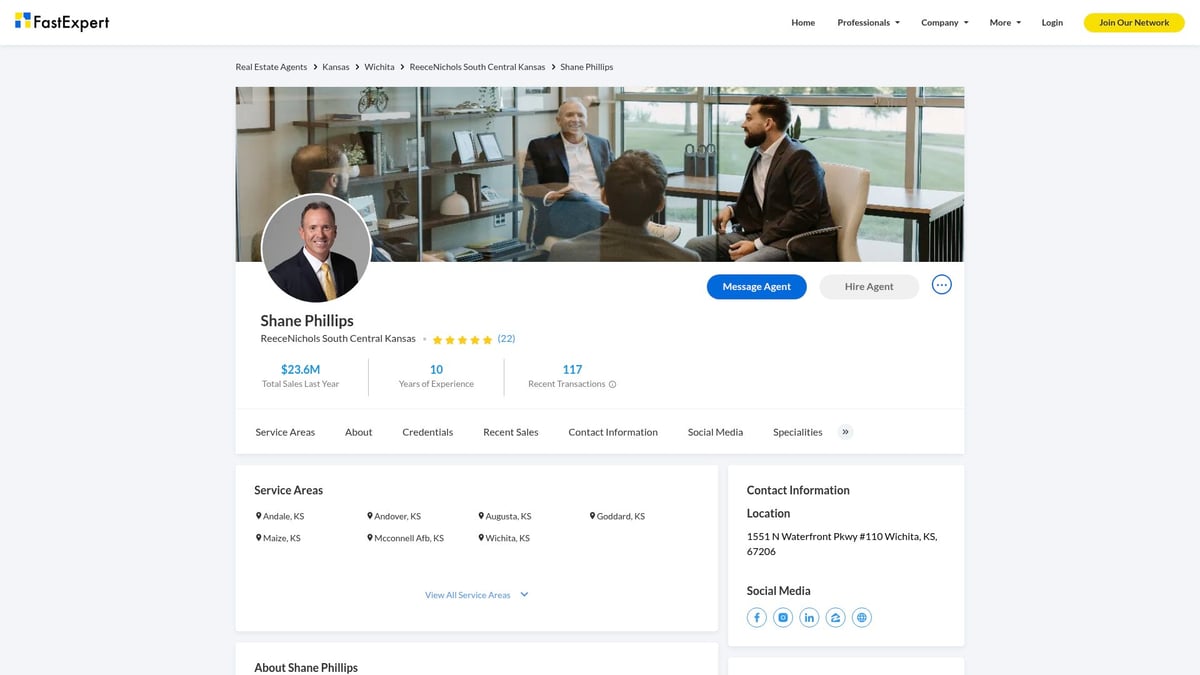
Task: Open Shane Phillips' Facebook profile icon
Action: click(x=757, y=617)
